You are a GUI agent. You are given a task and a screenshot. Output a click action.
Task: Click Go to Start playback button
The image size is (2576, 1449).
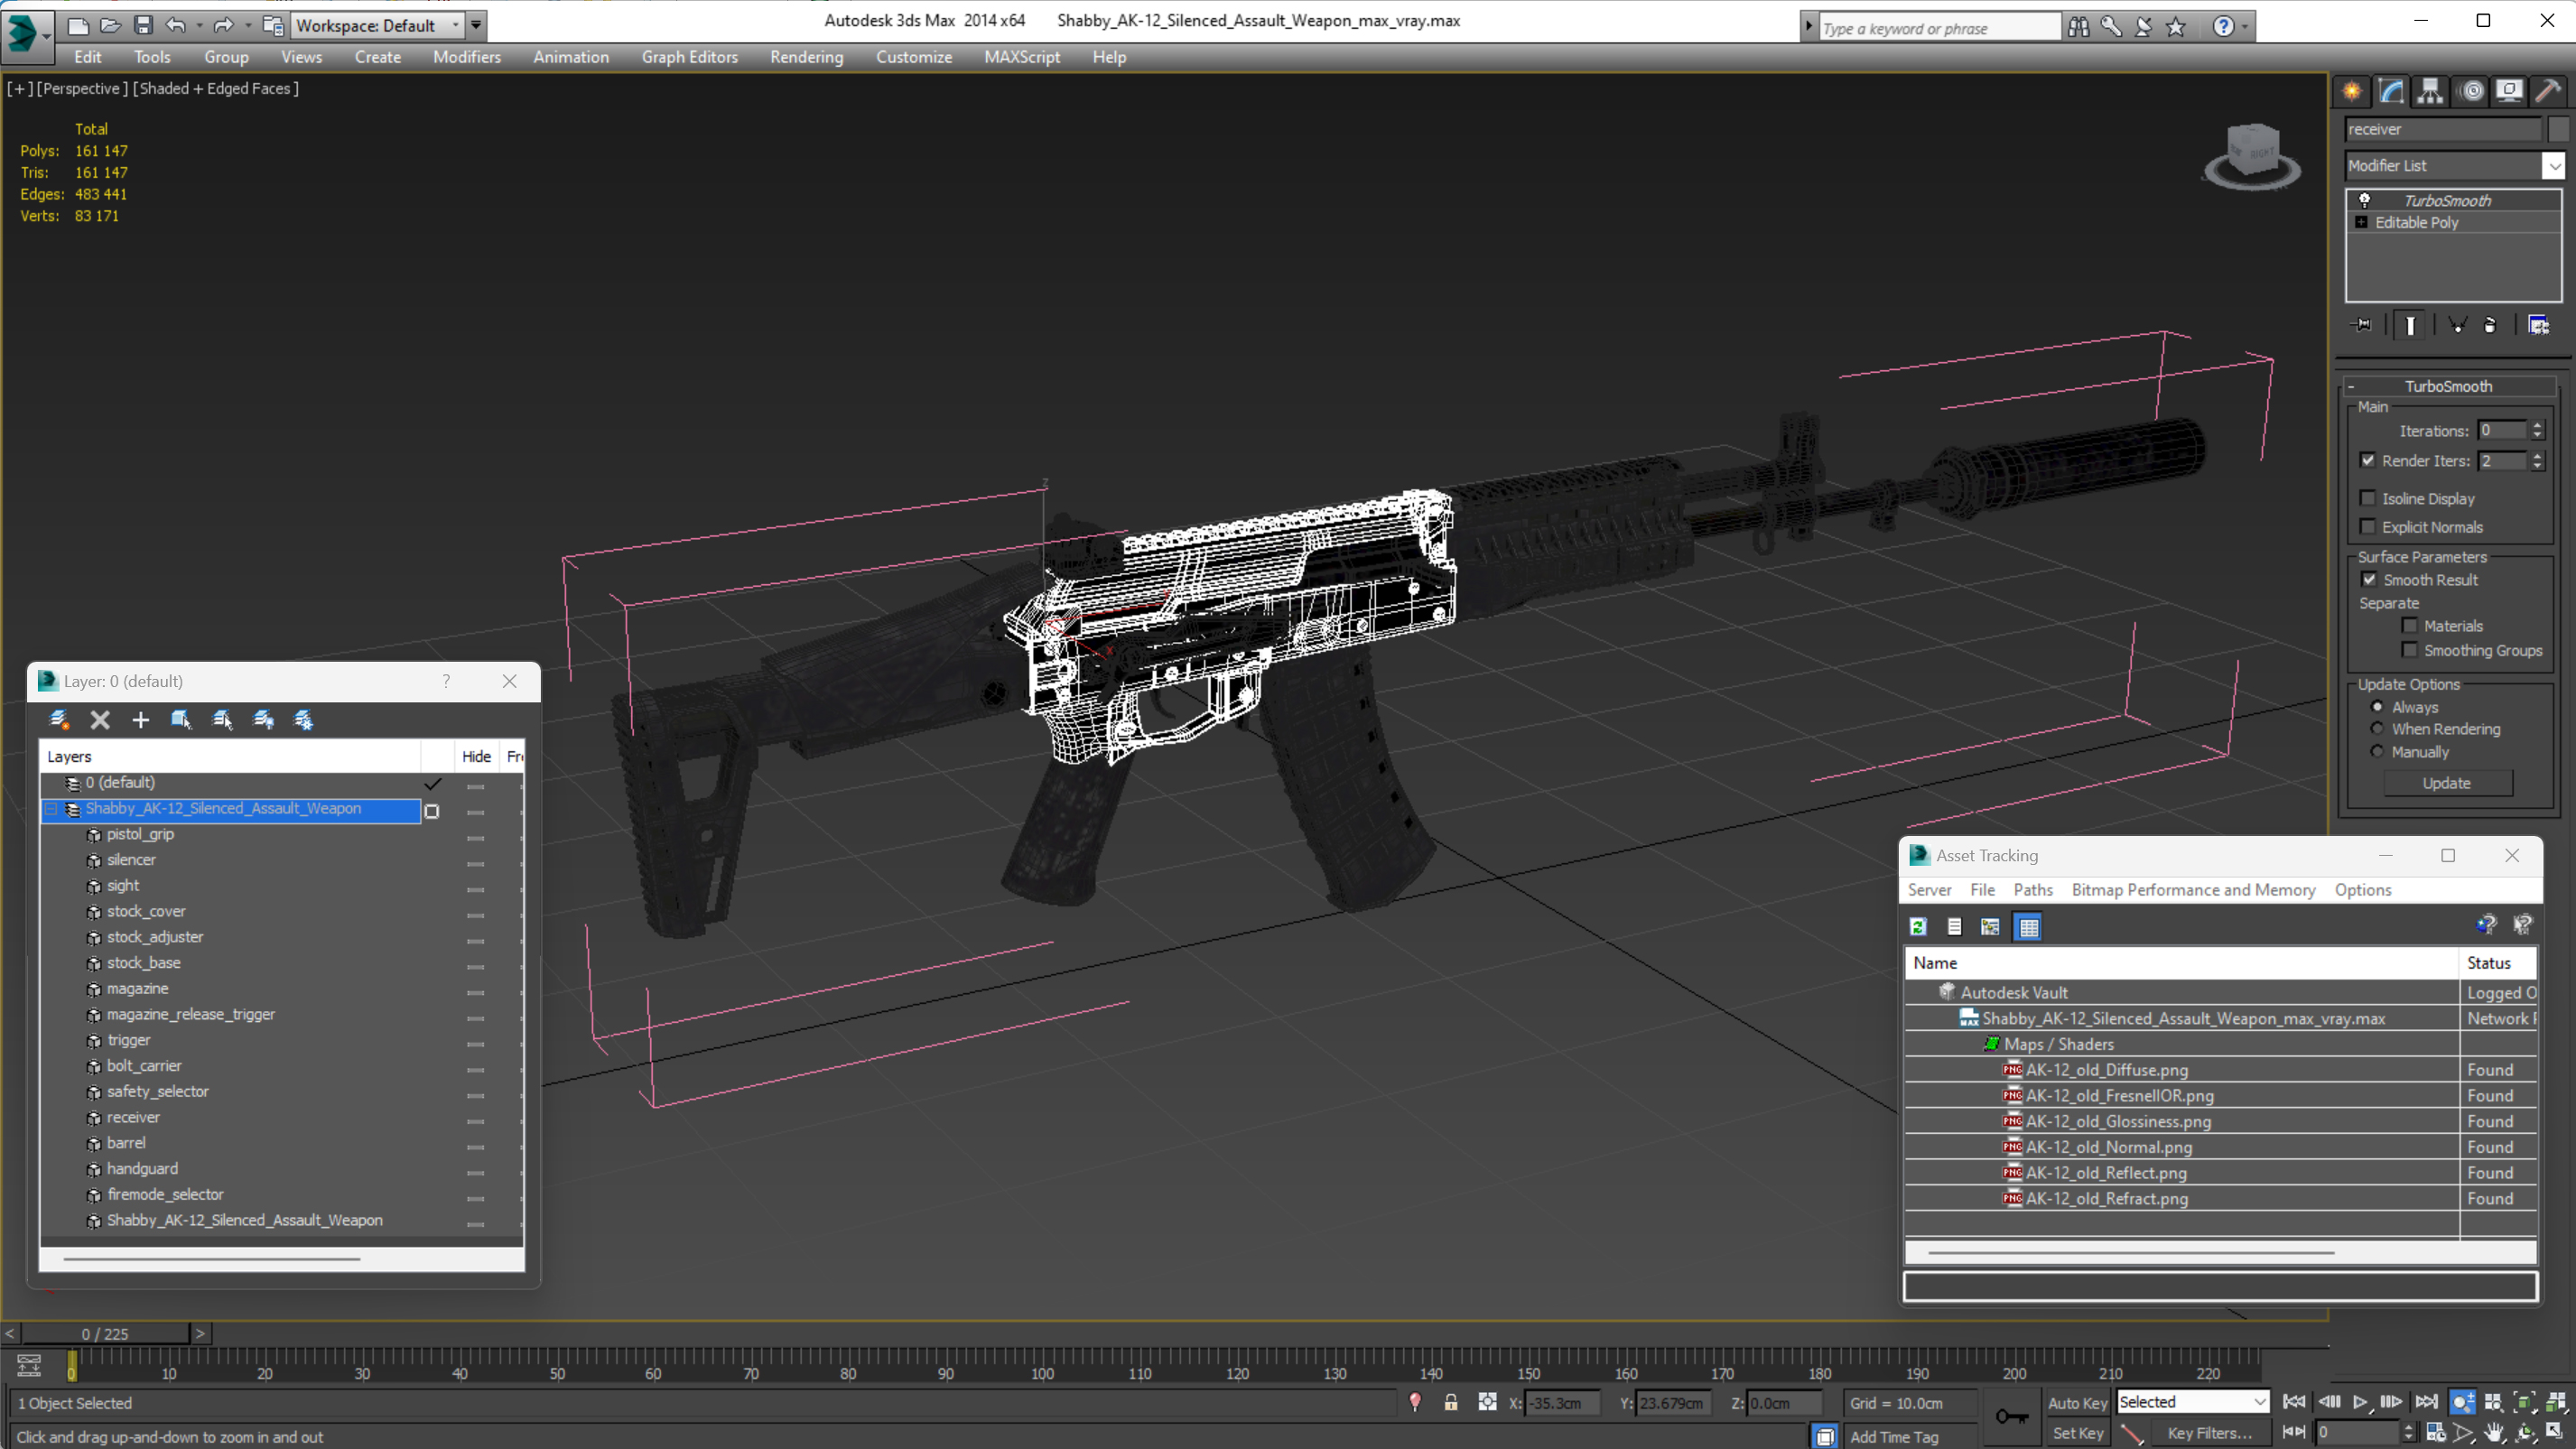tap(2295, 1402)
